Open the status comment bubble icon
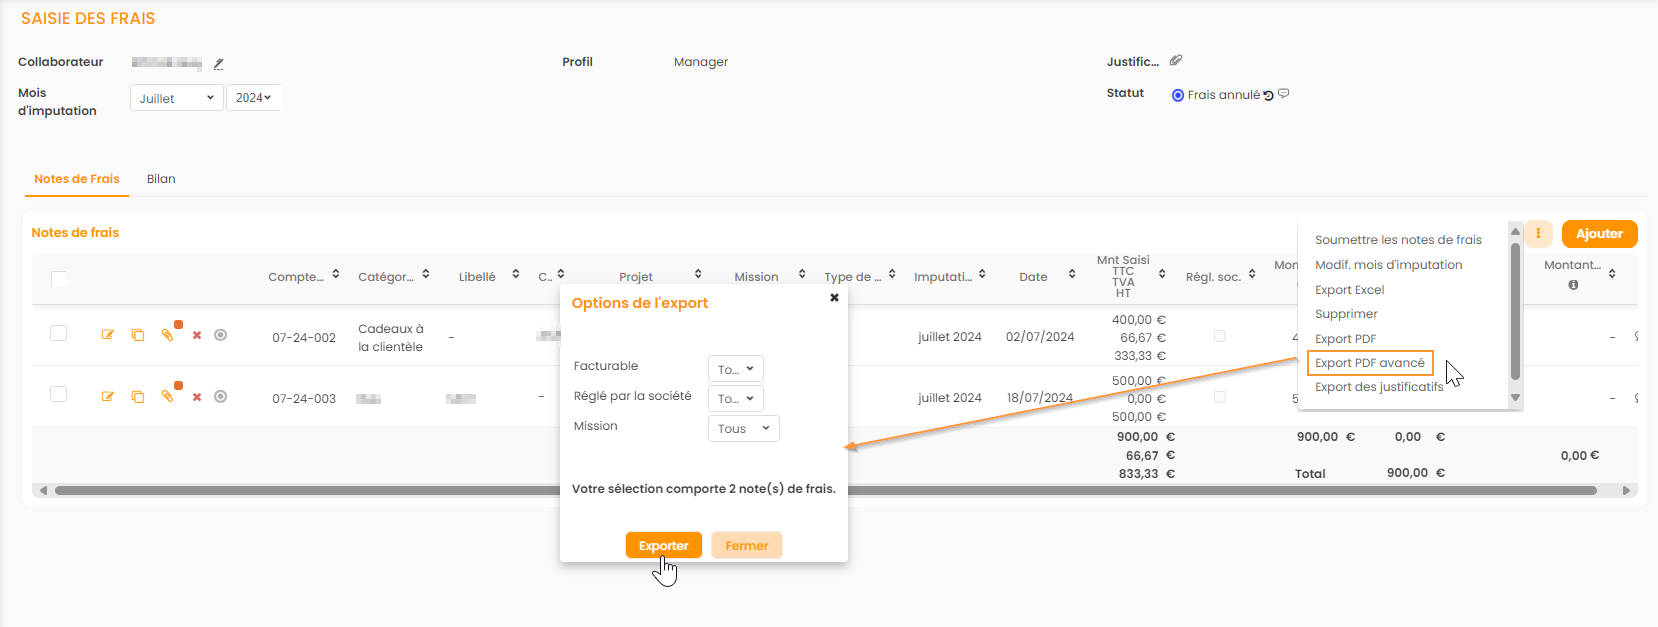This screenshot has height=627, width=1658. pyautogui.click(x=1284, y=94)
